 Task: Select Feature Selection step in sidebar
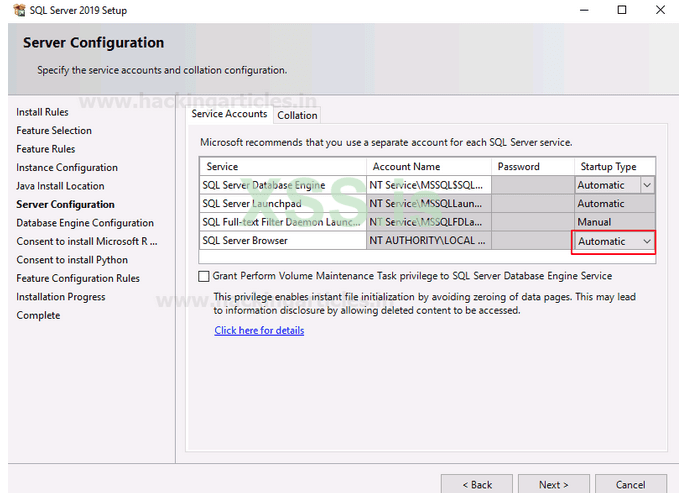[54, 131]
